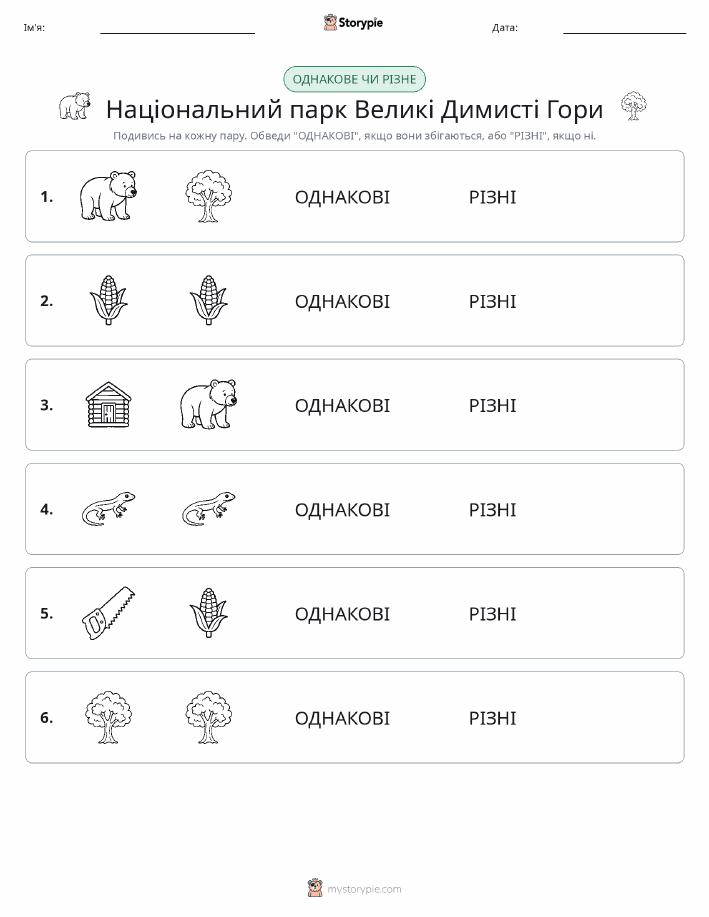This screenshot has width=709, height=917.
Task: Click the corn cob picture in row 5
Action: [208, 612]
